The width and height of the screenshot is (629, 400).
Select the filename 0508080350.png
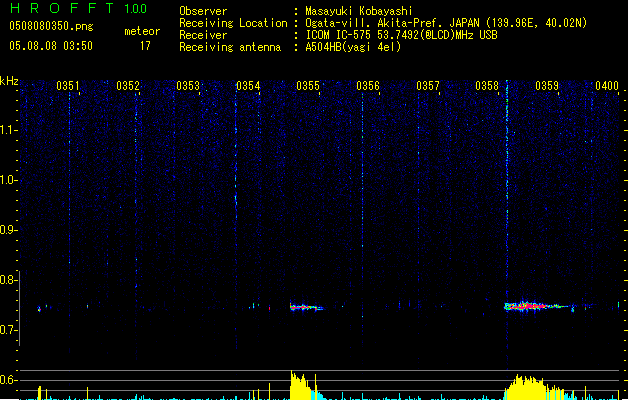pos(51,26)
